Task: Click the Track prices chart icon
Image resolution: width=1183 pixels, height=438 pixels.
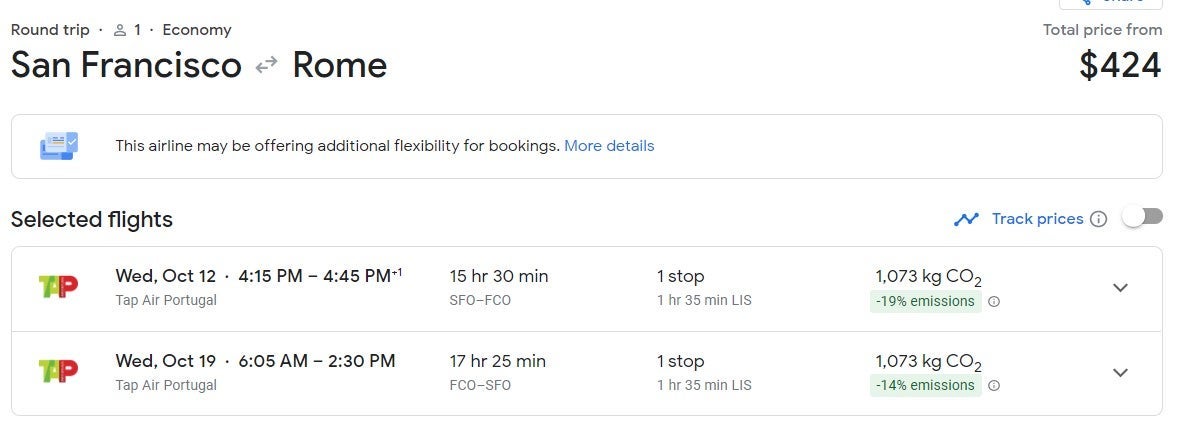Action: 966,219
